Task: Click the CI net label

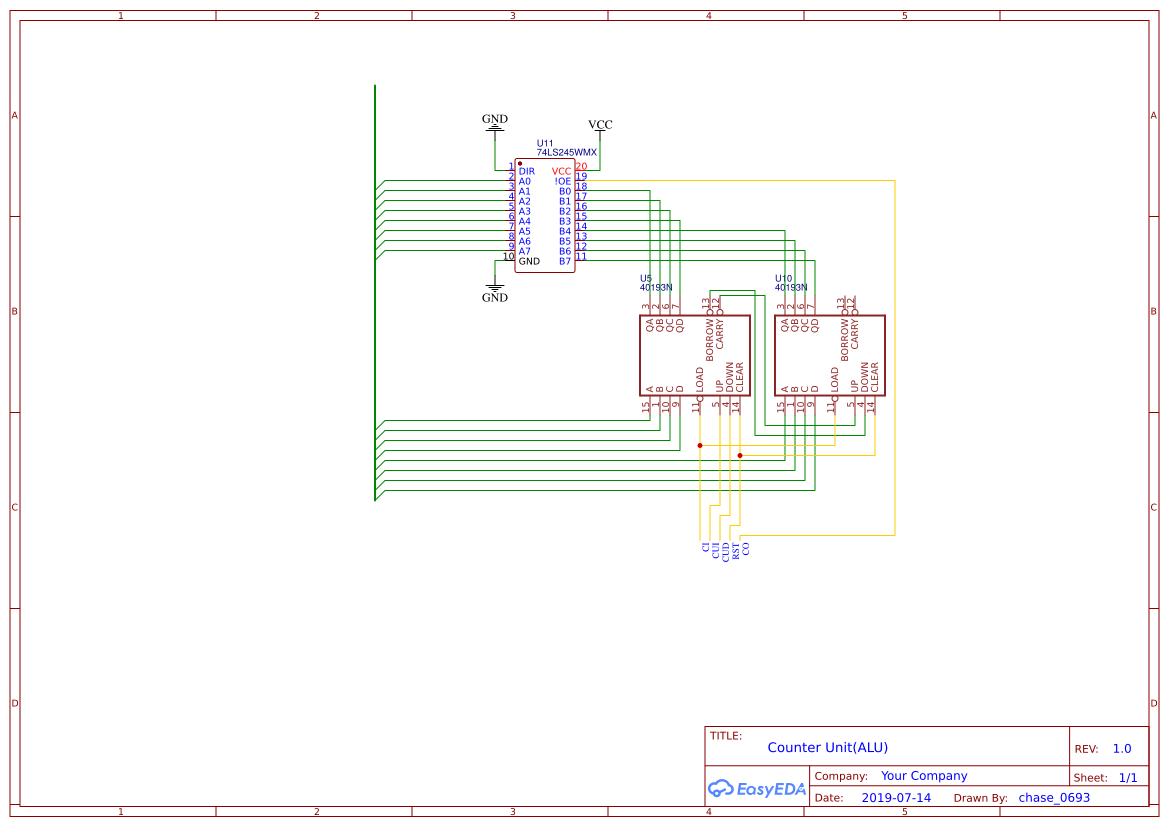Action: (x=706, y=547)
